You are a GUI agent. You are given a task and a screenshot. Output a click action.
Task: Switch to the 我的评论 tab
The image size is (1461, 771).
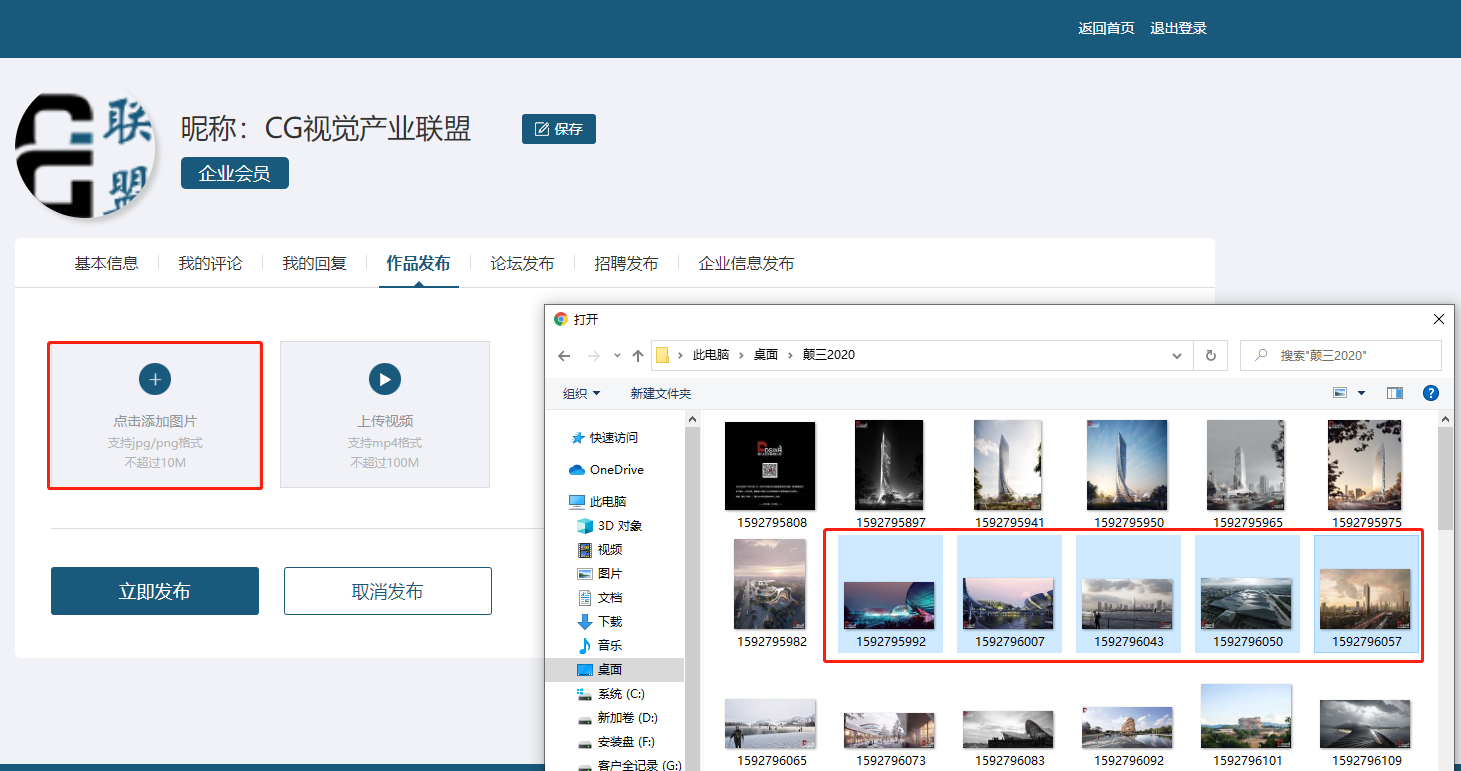[210, 264]
